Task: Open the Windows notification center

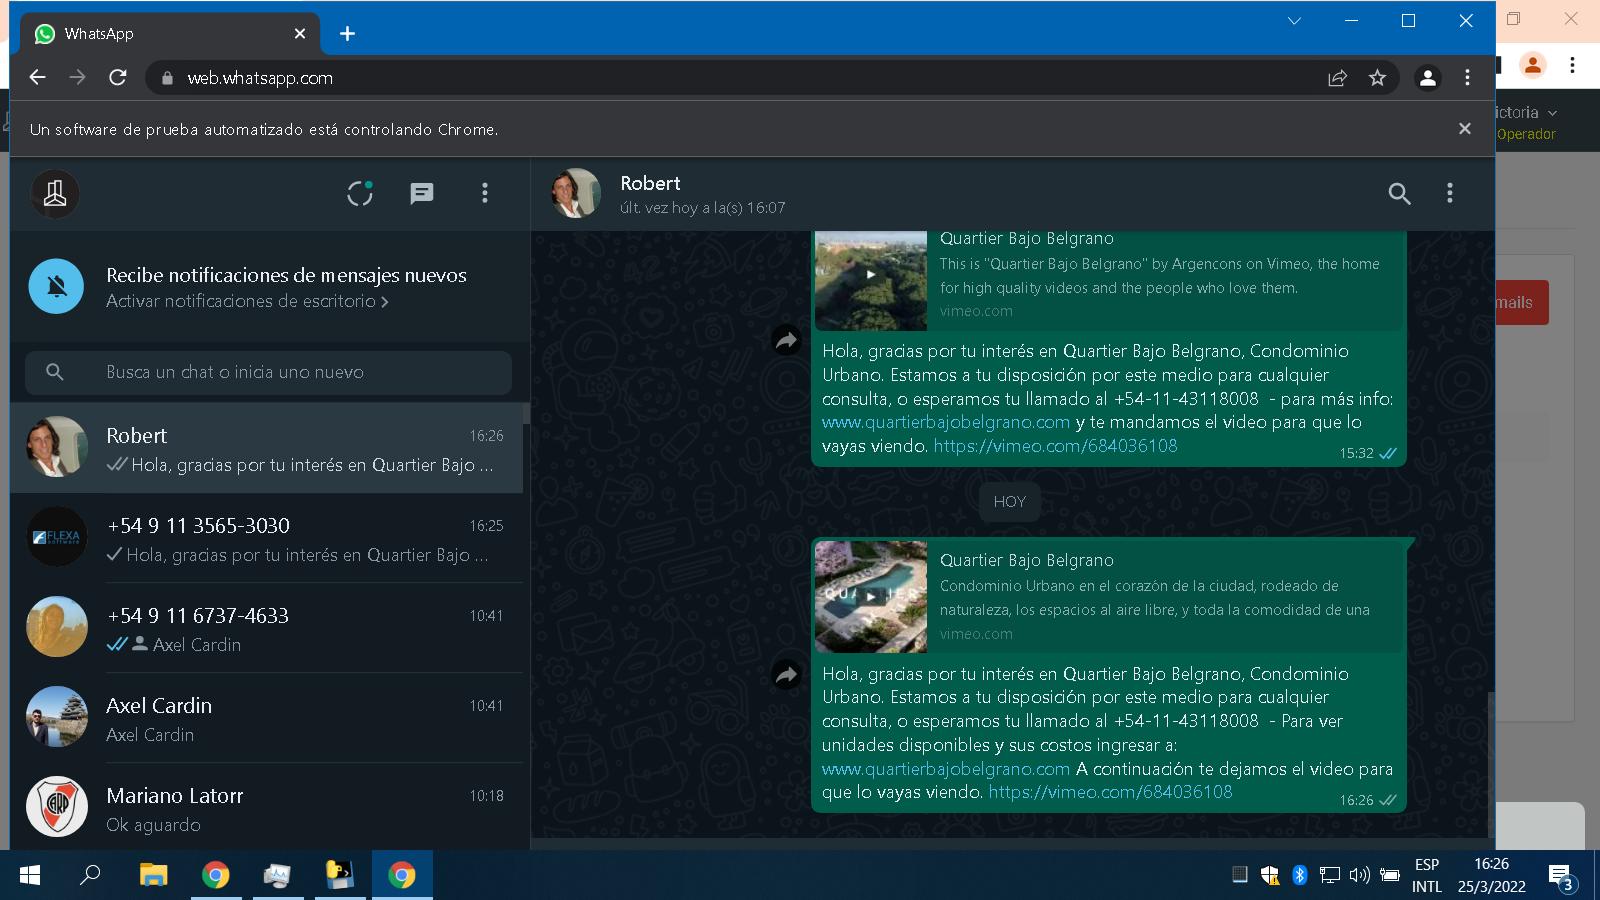Action: point(1562,877)
